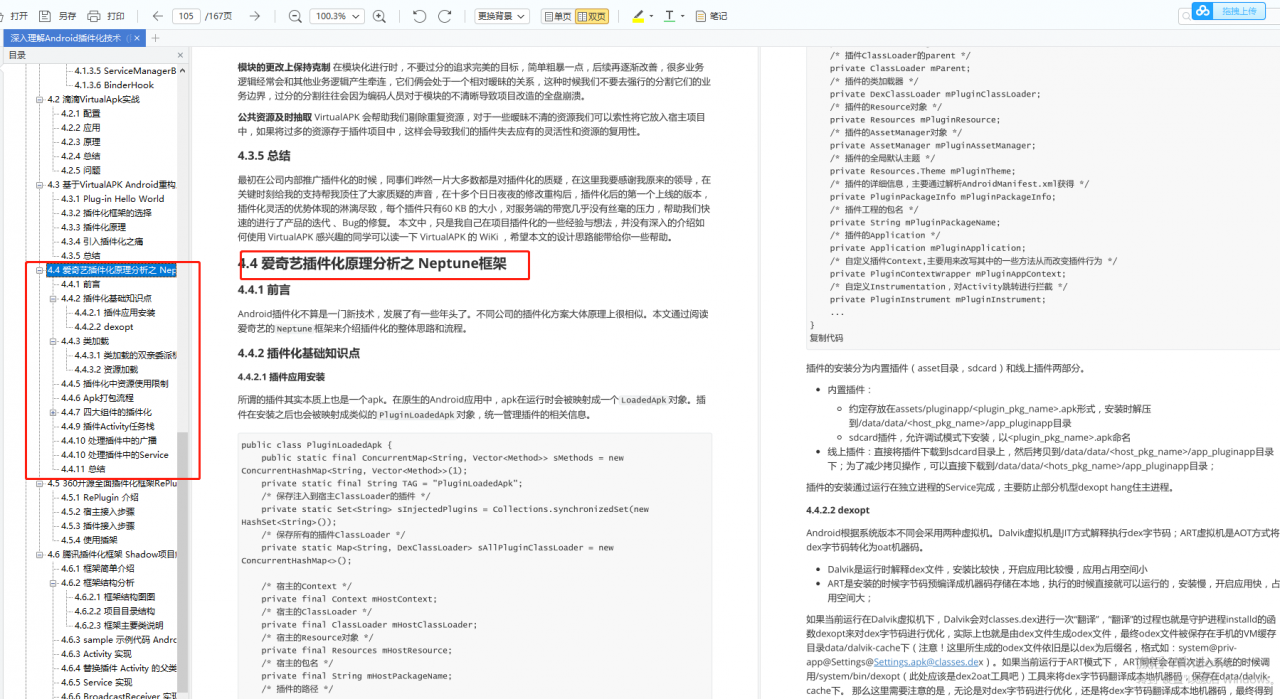Select highlighted 4.4 爱奇艺插件化原理分析 entry
1280x699 pixels.
pos(112,270)
